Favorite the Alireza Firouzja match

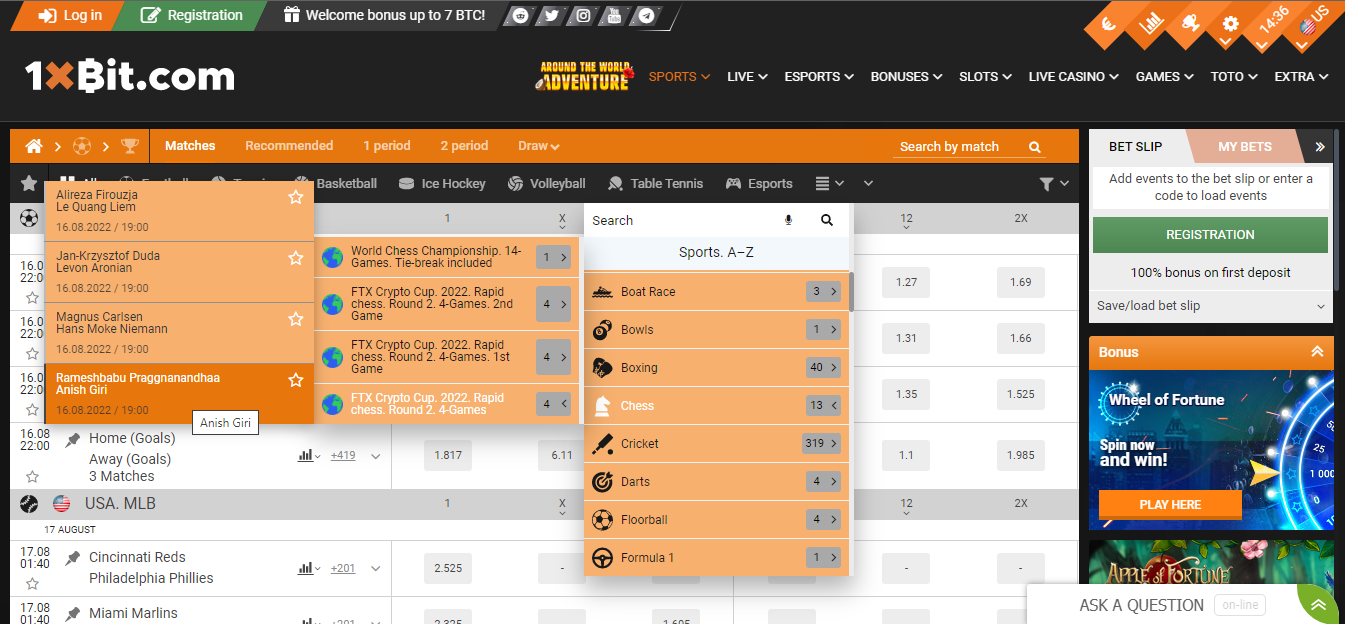(296, 198)
